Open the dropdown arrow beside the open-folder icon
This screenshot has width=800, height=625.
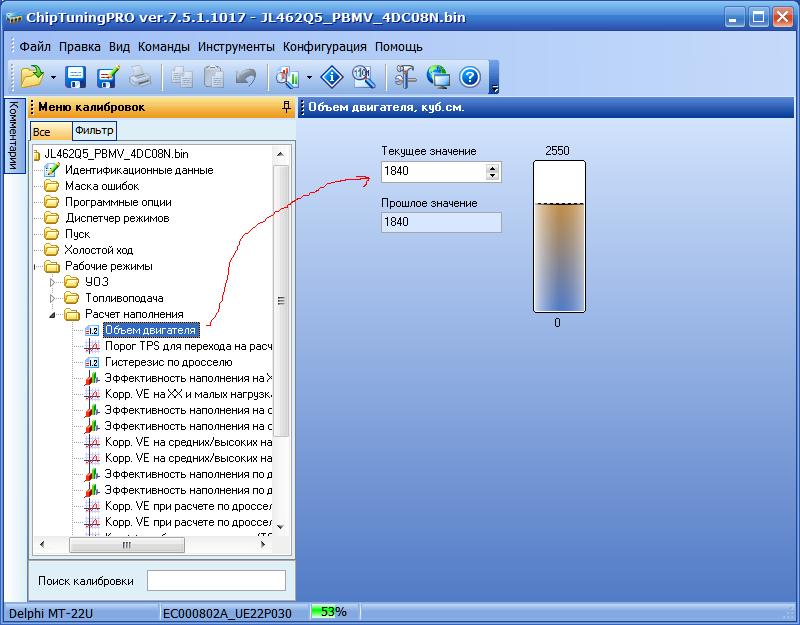tap(53, 78)
